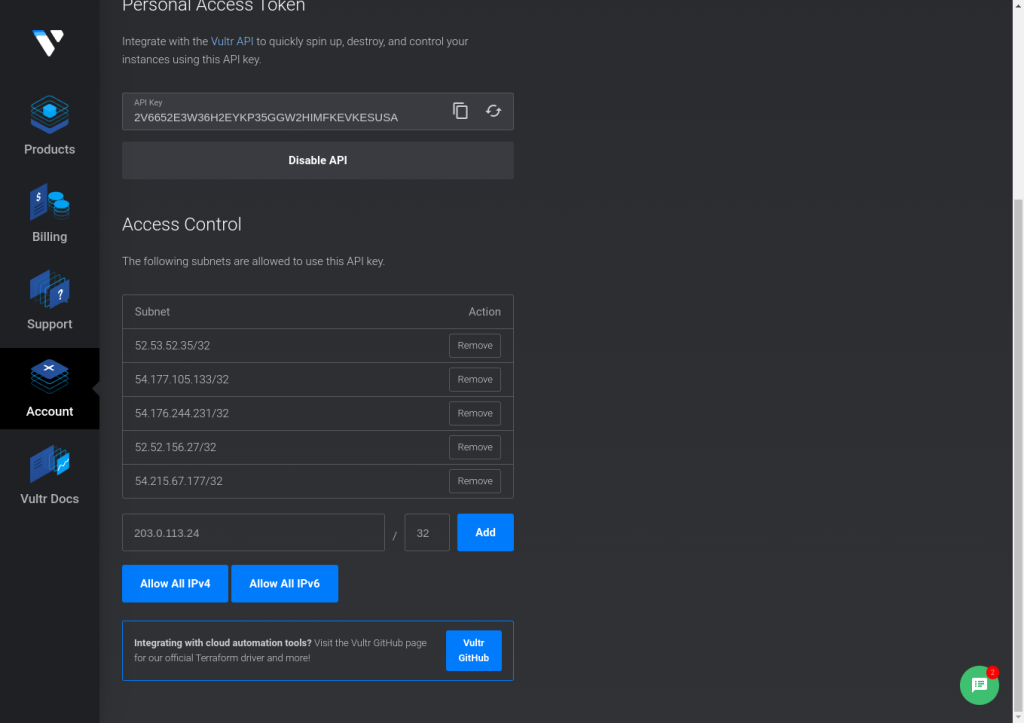The height and width of the screenshot is (723, 1024).
Task: Disable API with the wide button
Action: click(318, 161)
